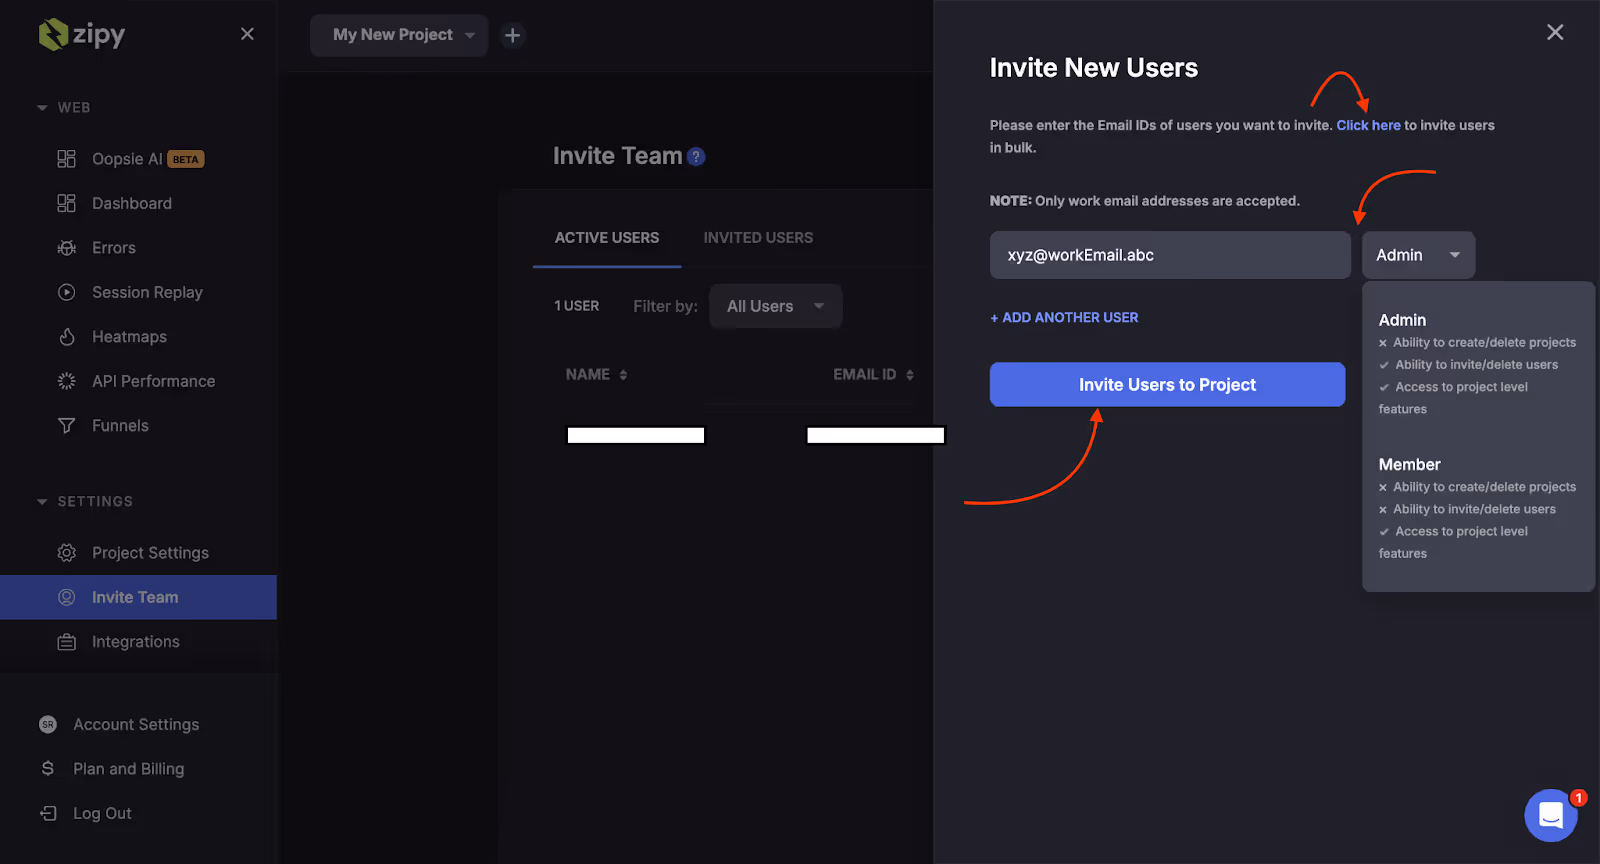The height and width of the screenshot is (864, 1600).
Task: Click the API Performance spinner icon
Action: pos(66,381)
